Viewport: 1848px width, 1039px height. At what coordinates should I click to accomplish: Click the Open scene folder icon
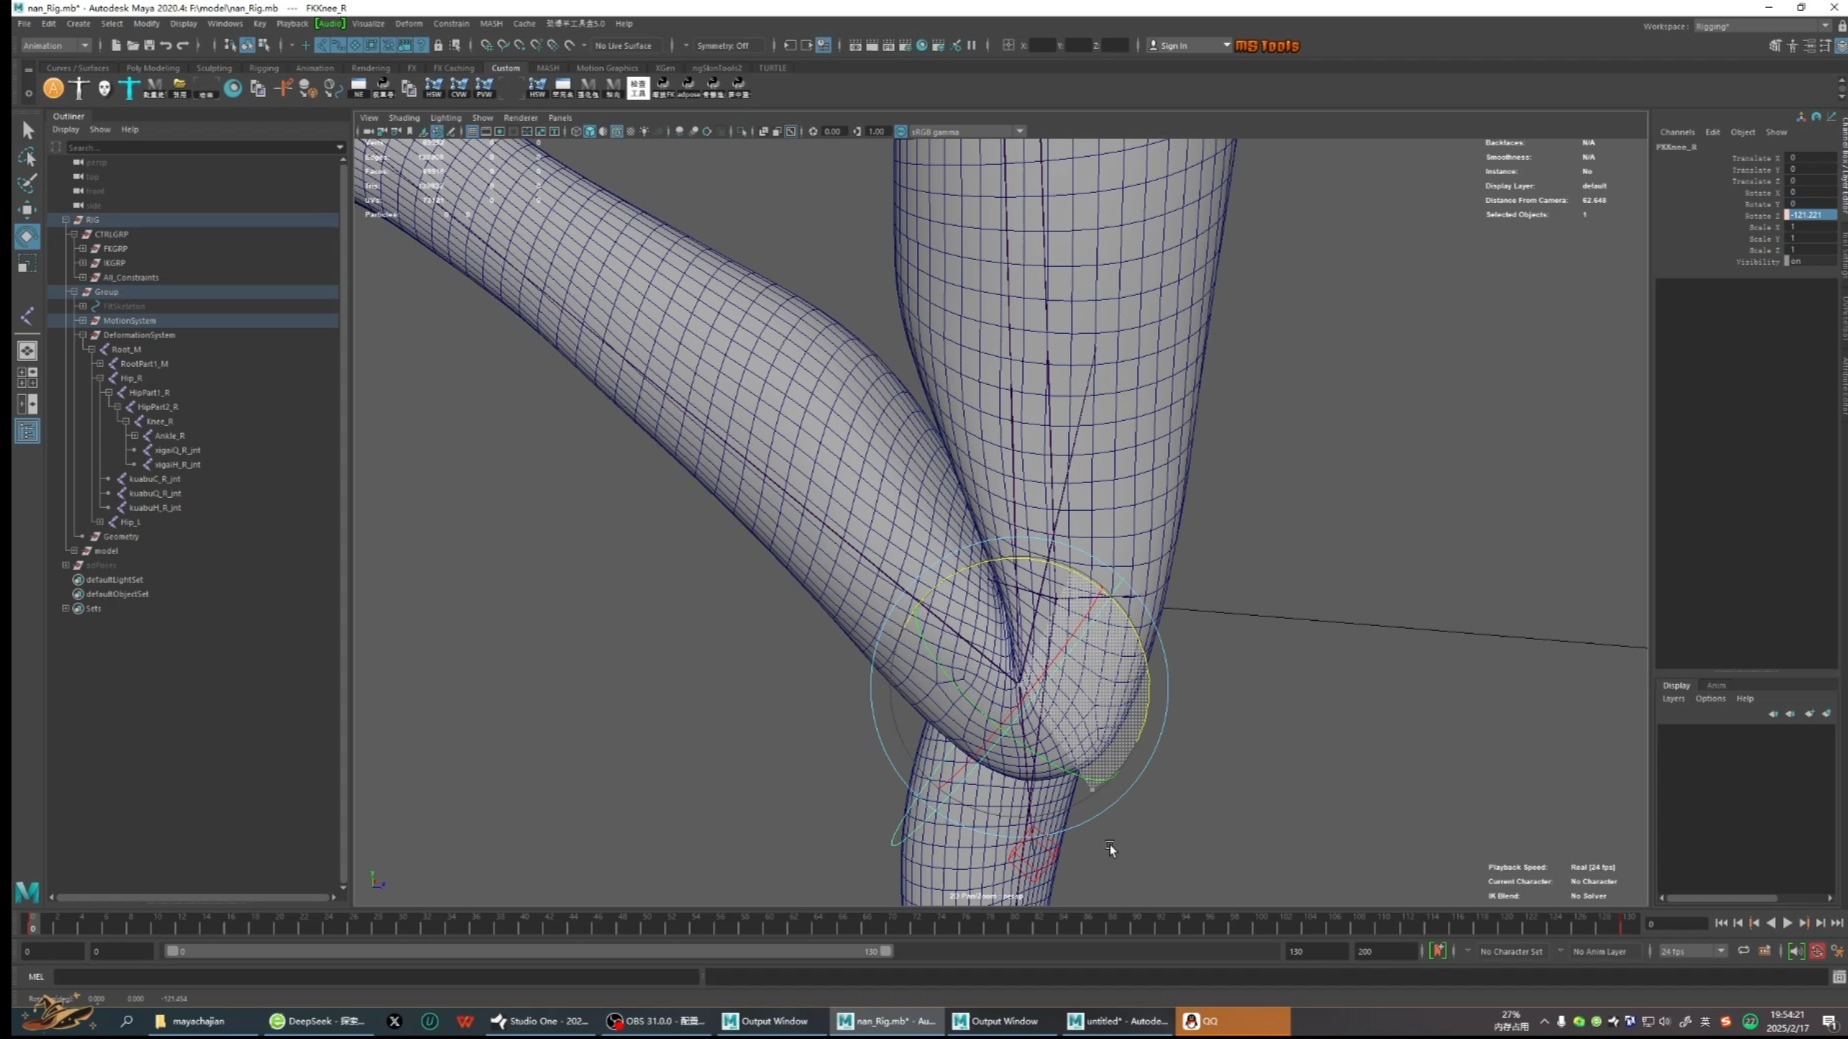click(x=132, y=45)
